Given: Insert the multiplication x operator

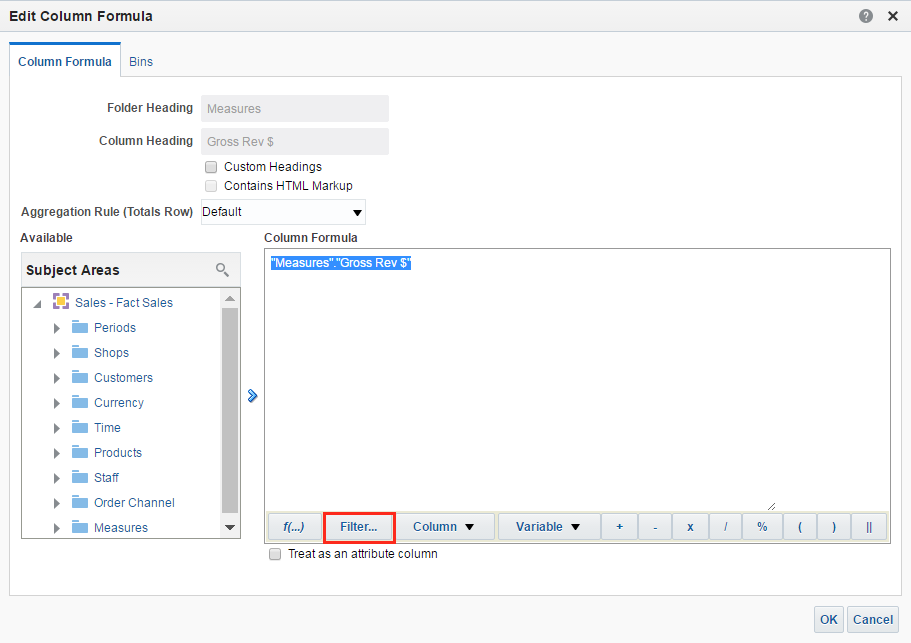Looking at the screenshot, I should [690, 527].
